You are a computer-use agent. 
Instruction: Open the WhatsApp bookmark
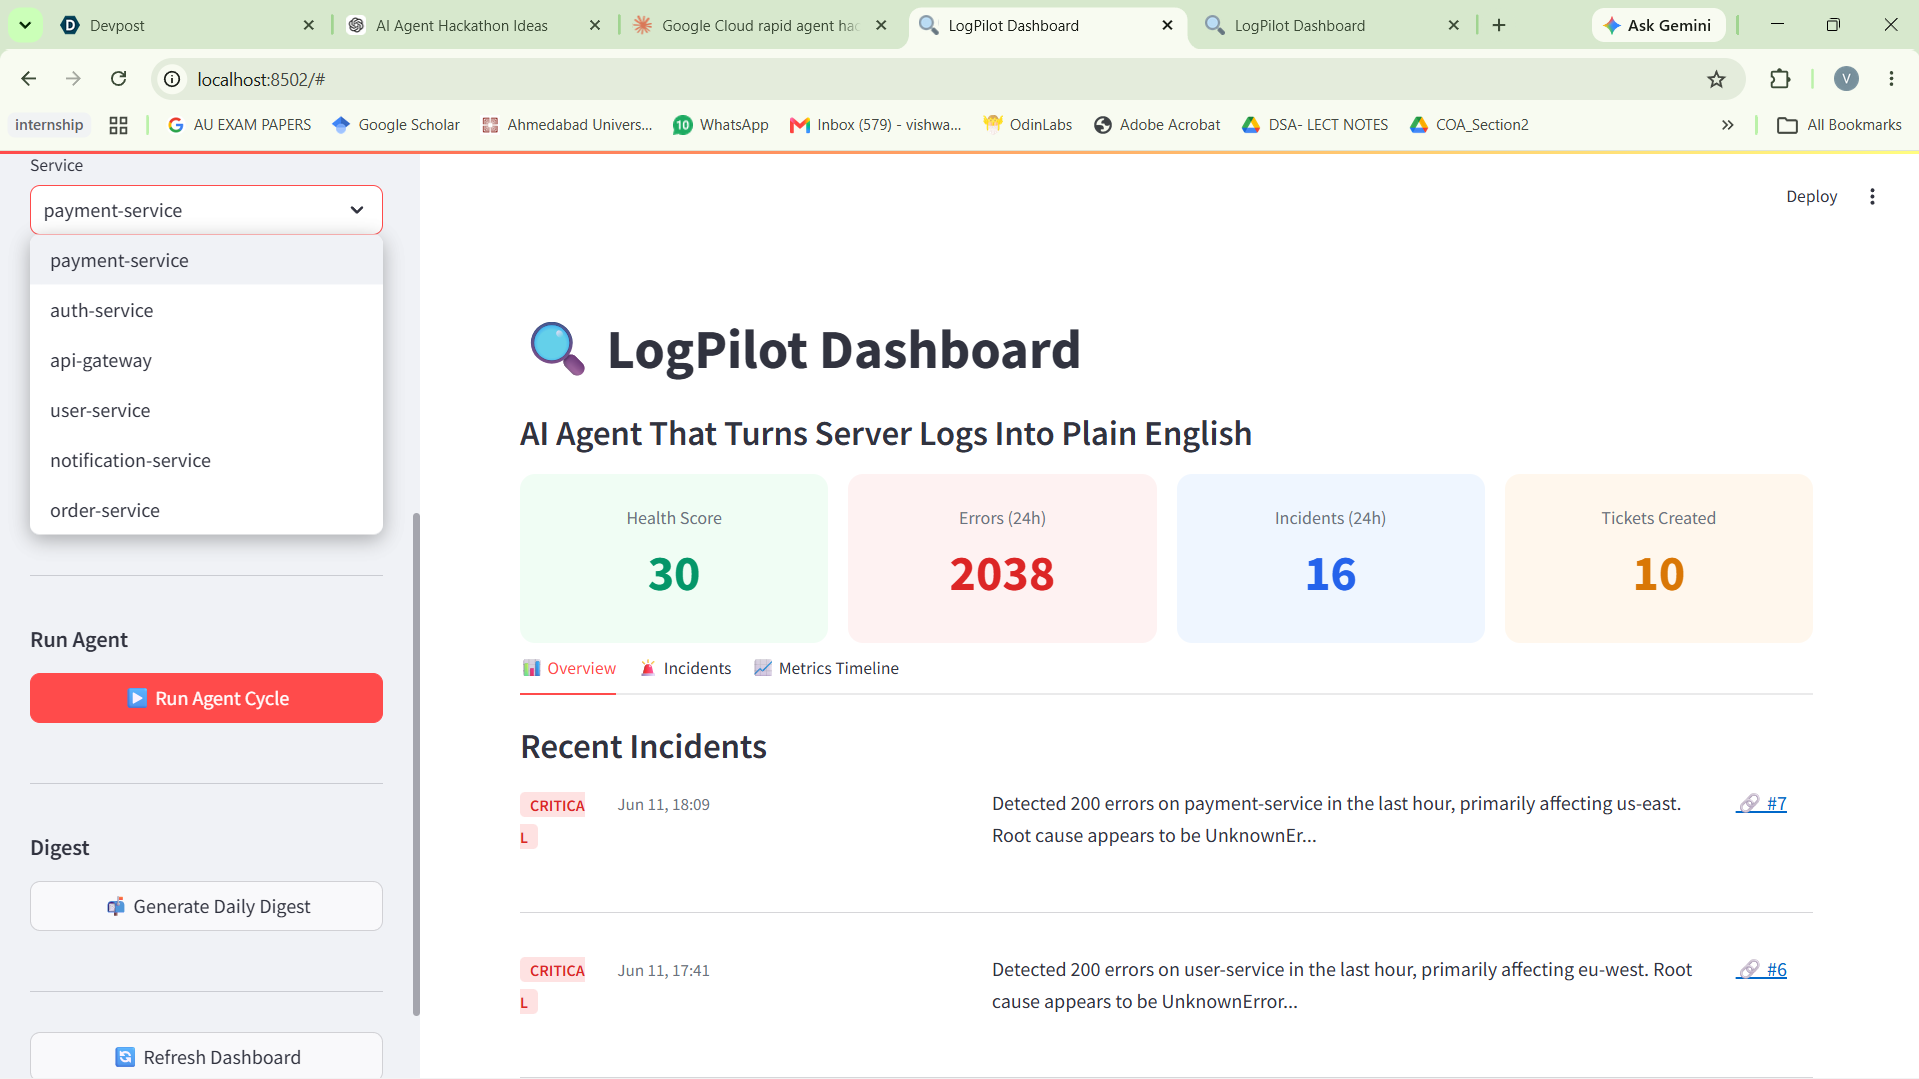(x=721, y=125)
